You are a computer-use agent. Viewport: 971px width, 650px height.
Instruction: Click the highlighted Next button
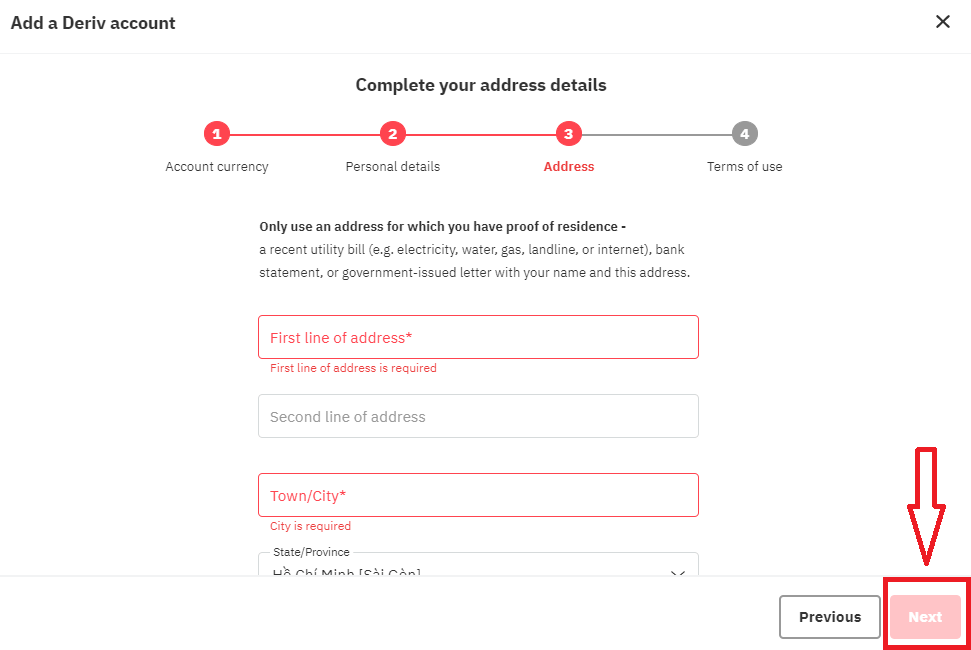coord(925,617)
